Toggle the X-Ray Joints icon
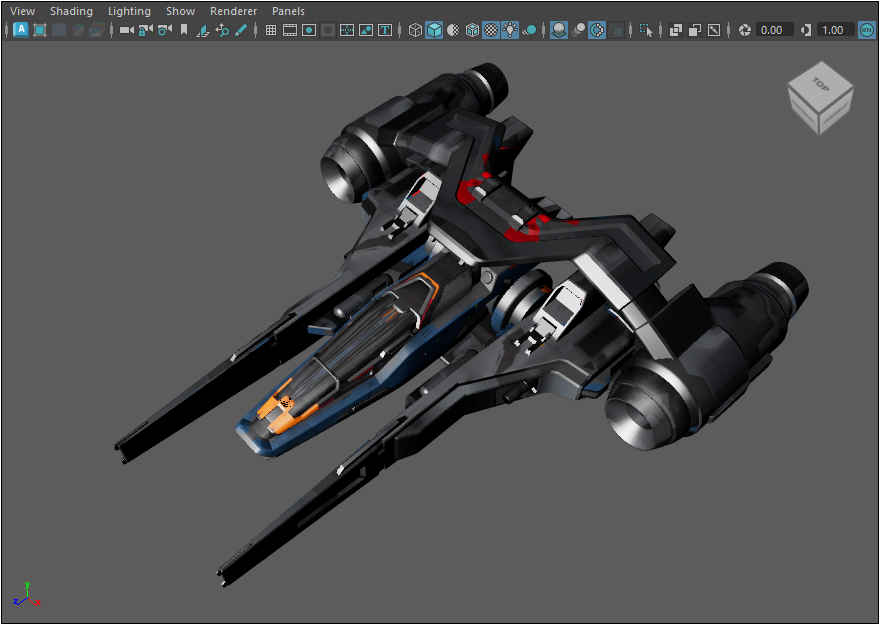Screen dimensions: 880x625 (x=714, y=30)
